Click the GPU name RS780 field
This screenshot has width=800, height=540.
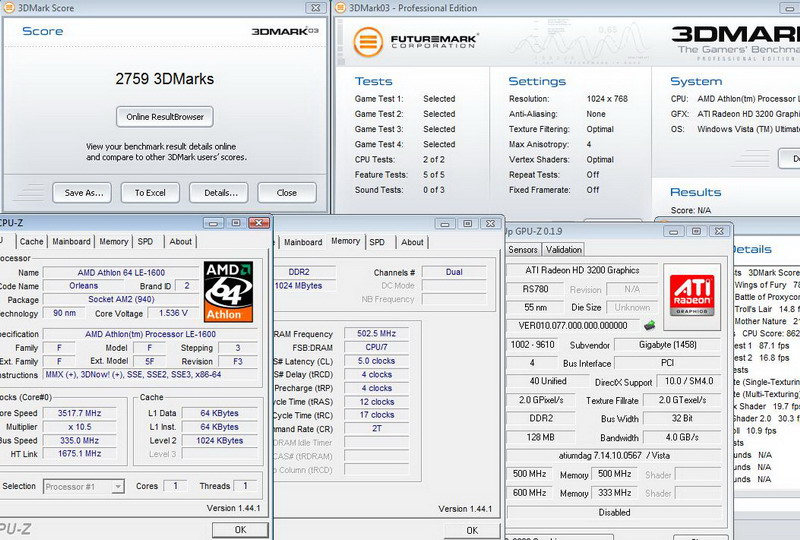pos(535,289)
